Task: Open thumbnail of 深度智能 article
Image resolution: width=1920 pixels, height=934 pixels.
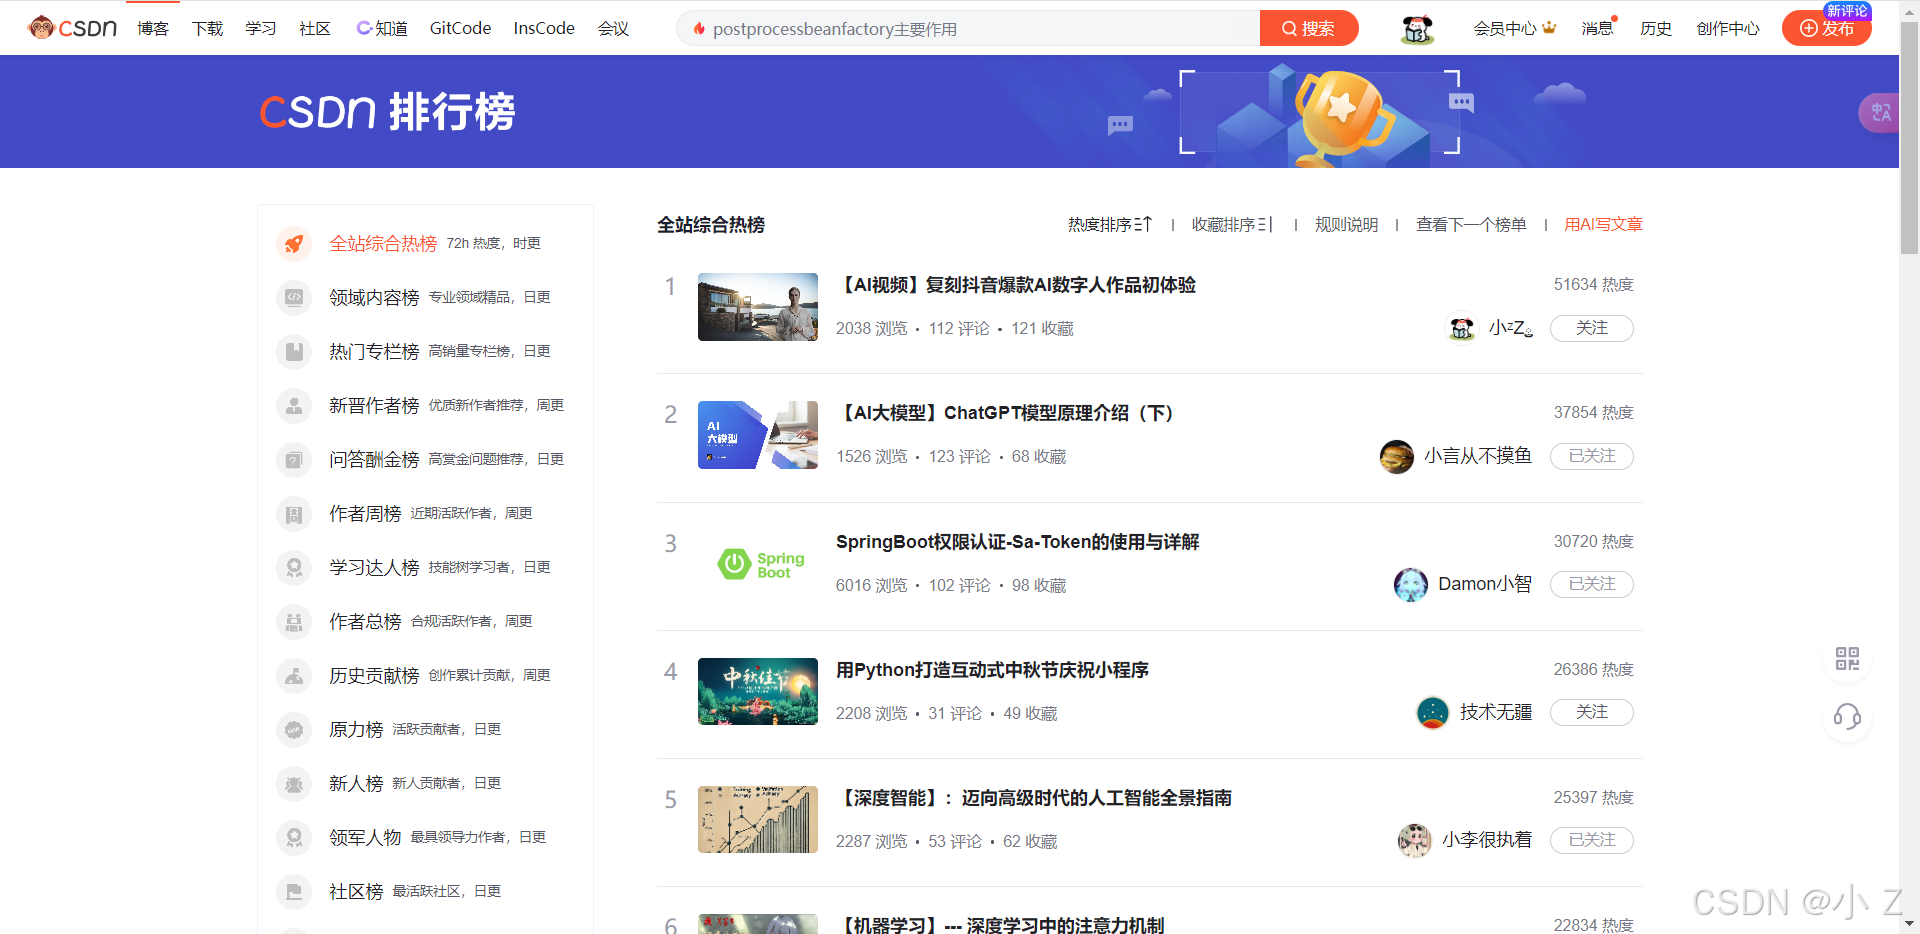Action: (x=758, y=820)
